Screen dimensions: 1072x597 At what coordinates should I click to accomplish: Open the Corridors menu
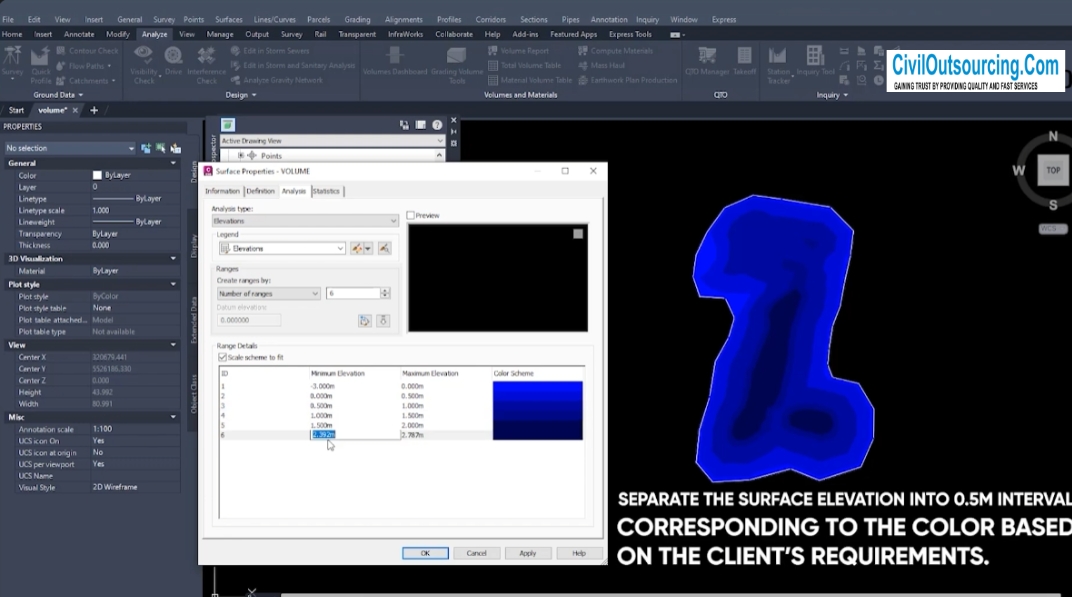[x=490, y=20]
